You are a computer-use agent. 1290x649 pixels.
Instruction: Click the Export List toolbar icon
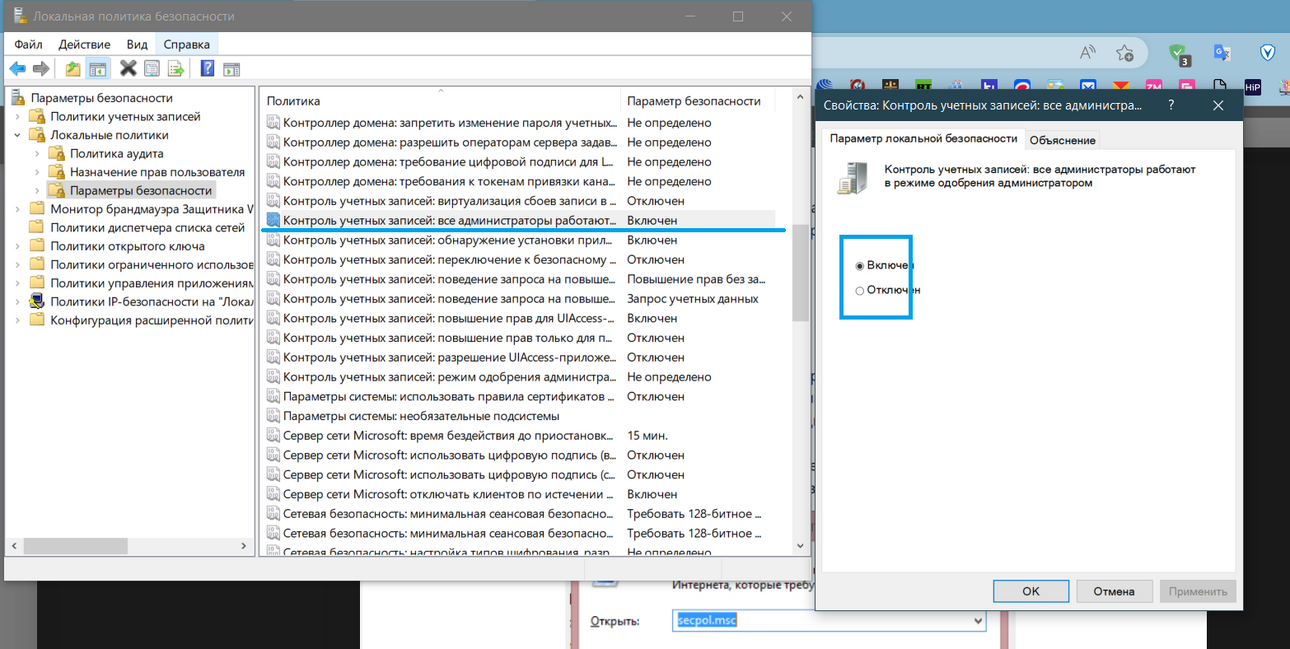[176, 68]
